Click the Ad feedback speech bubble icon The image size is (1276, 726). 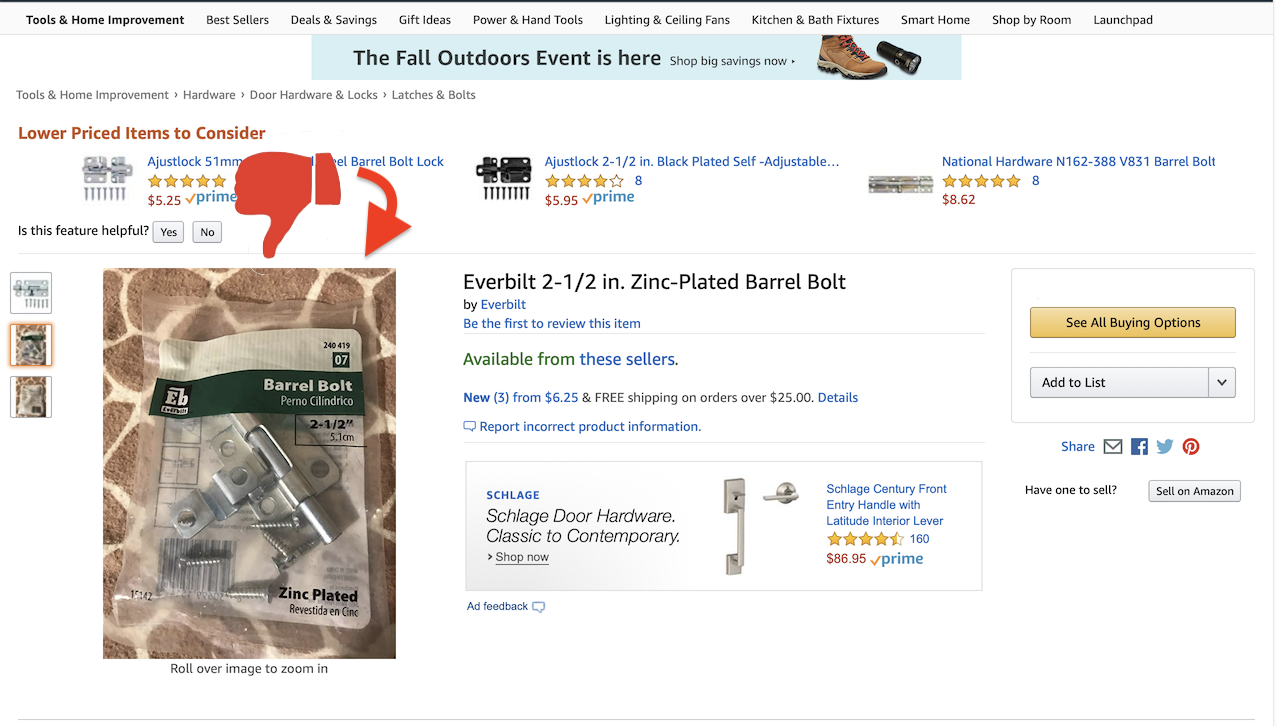[x=539, y=607]
